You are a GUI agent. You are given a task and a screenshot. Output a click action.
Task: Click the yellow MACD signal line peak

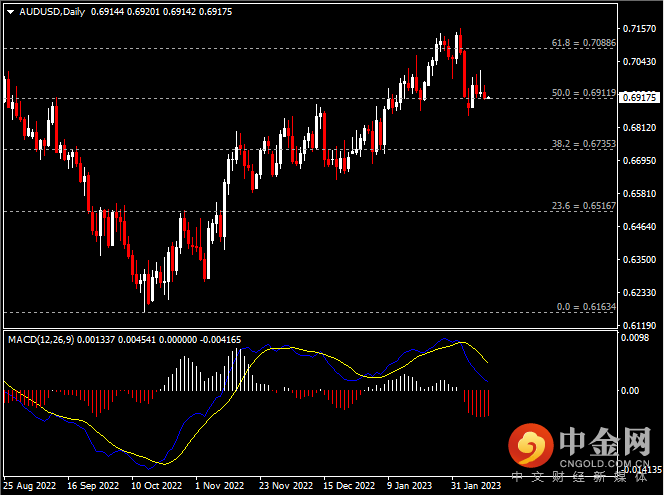[461, 342]
